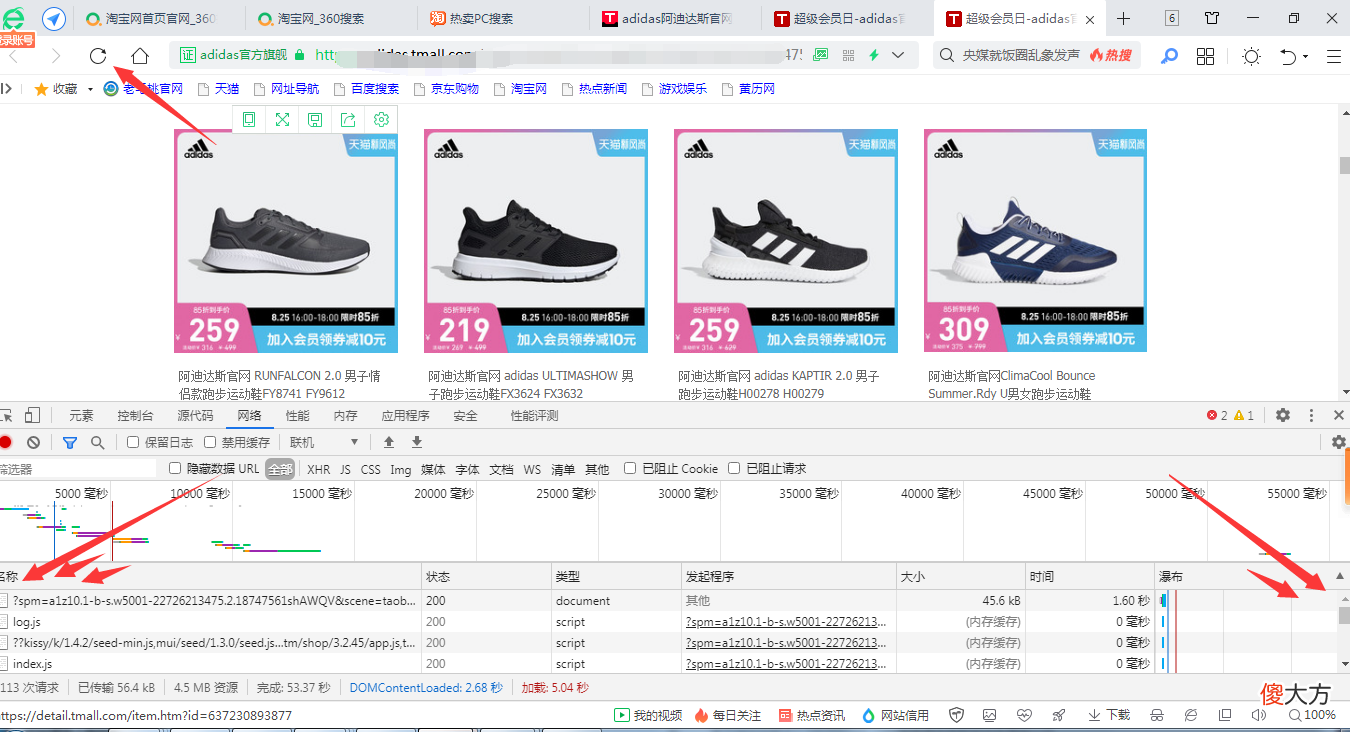The width and height of the screenshot is (1350, 732).
Task: Open DevTools settings gear
Action: click(x=1283, y=415)
